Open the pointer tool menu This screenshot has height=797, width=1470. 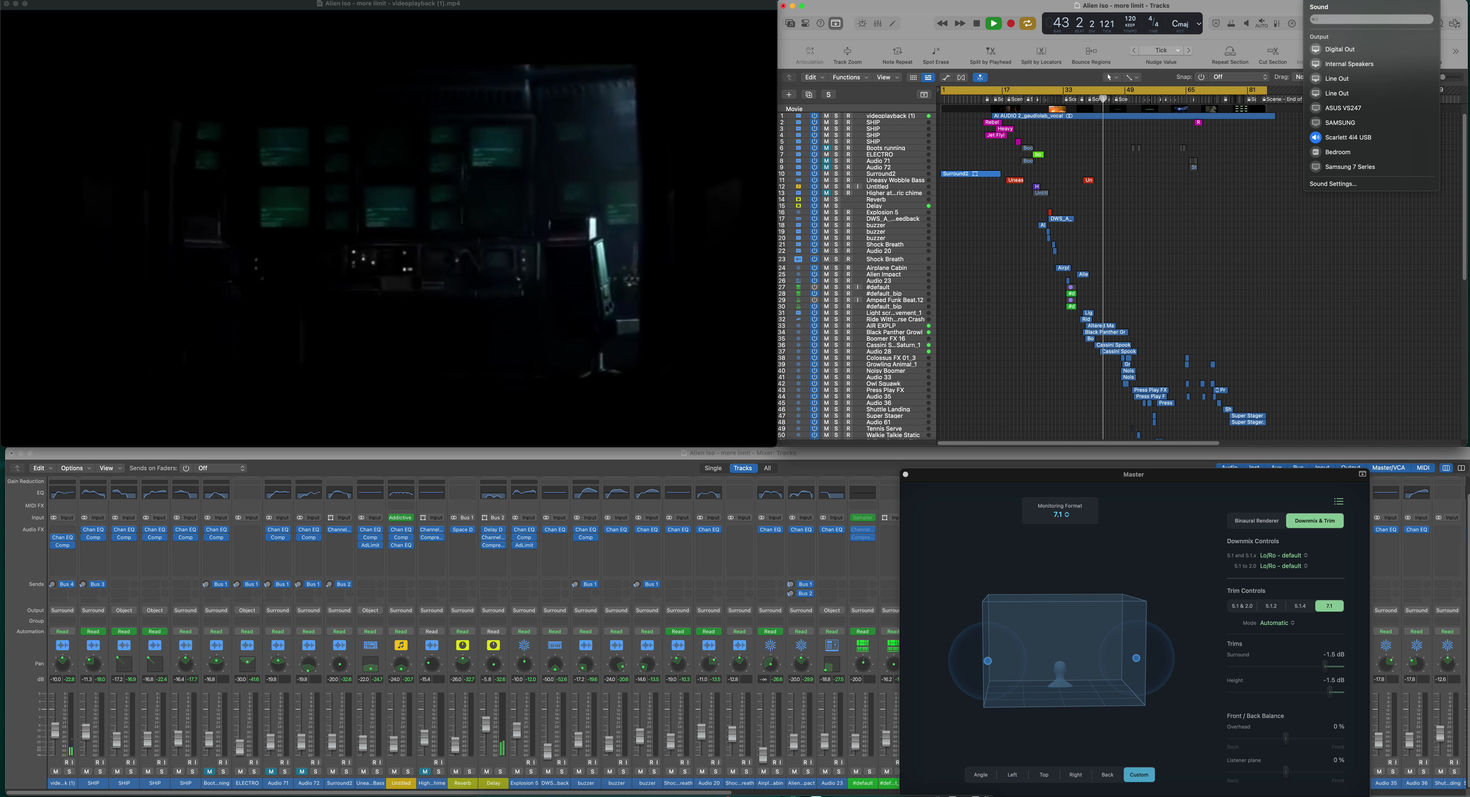point(1113,77)
